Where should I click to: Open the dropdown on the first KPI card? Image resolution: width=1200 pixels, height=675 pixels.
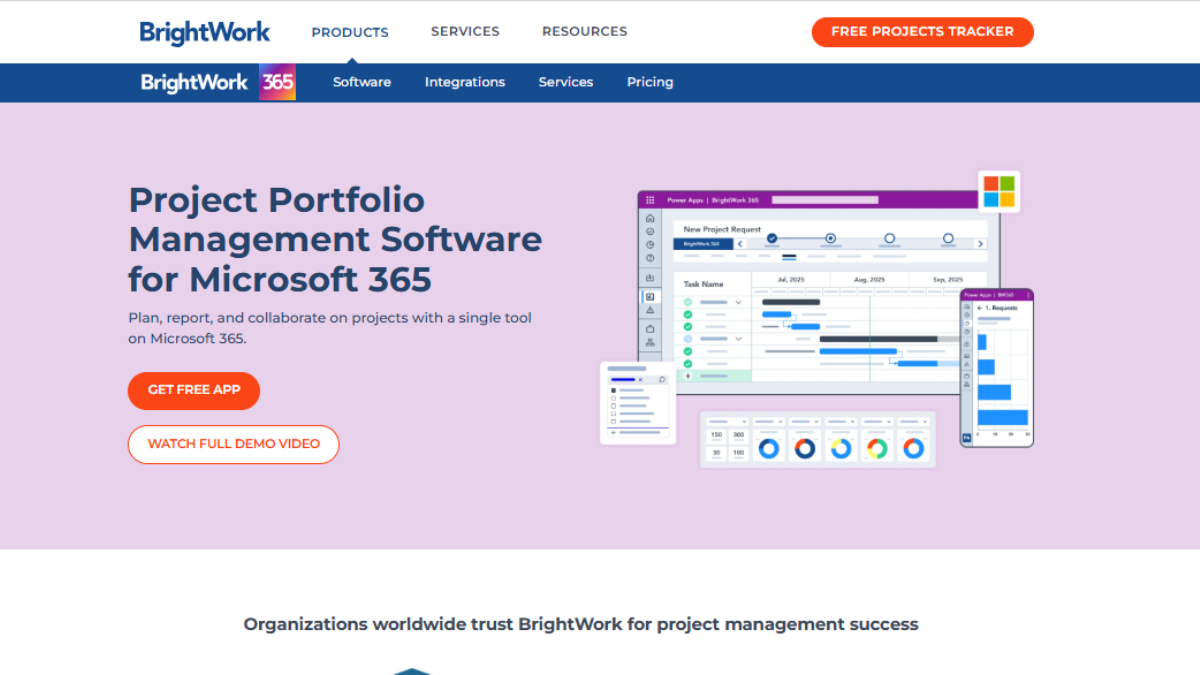point(744,422)
